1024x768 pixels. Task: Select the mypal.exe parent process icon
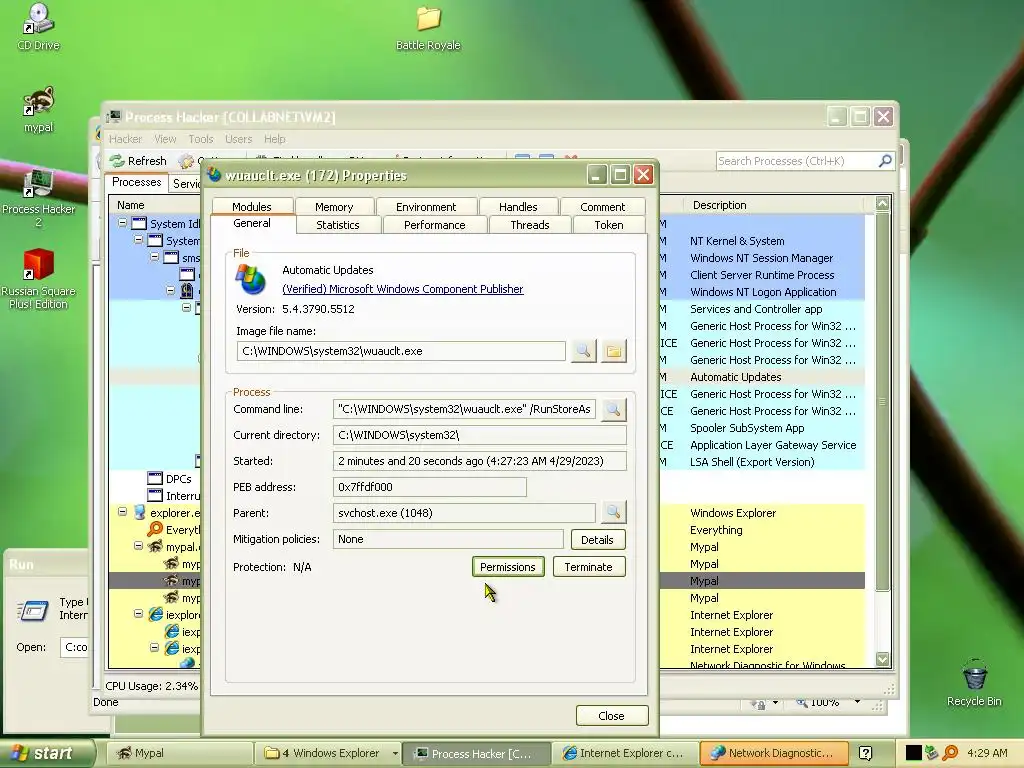pos(155,547)
